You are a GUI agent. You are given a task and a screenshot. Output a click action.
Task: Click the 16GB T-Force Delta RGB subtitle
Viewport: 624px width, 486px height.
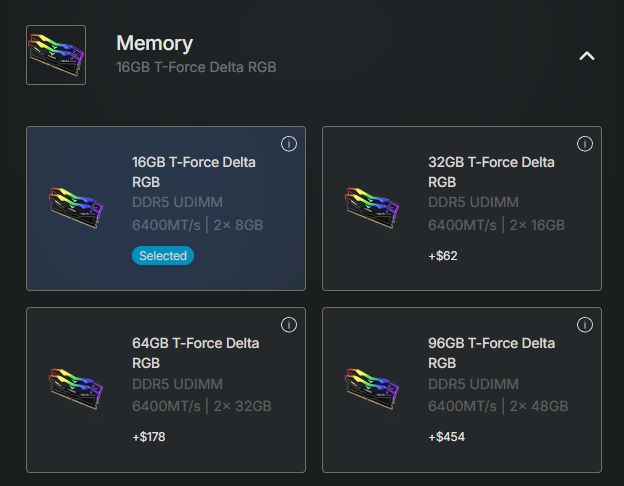(x=196, y=67)
